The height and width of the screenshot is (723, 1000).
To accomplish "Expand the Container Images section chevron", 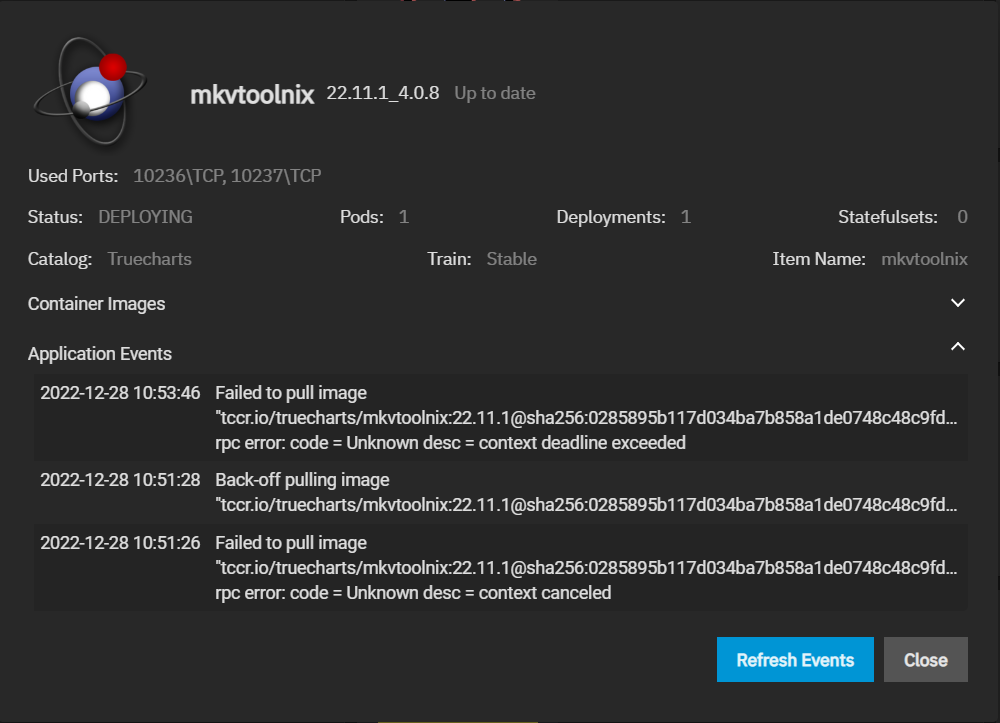I will (x=958, y=303).
